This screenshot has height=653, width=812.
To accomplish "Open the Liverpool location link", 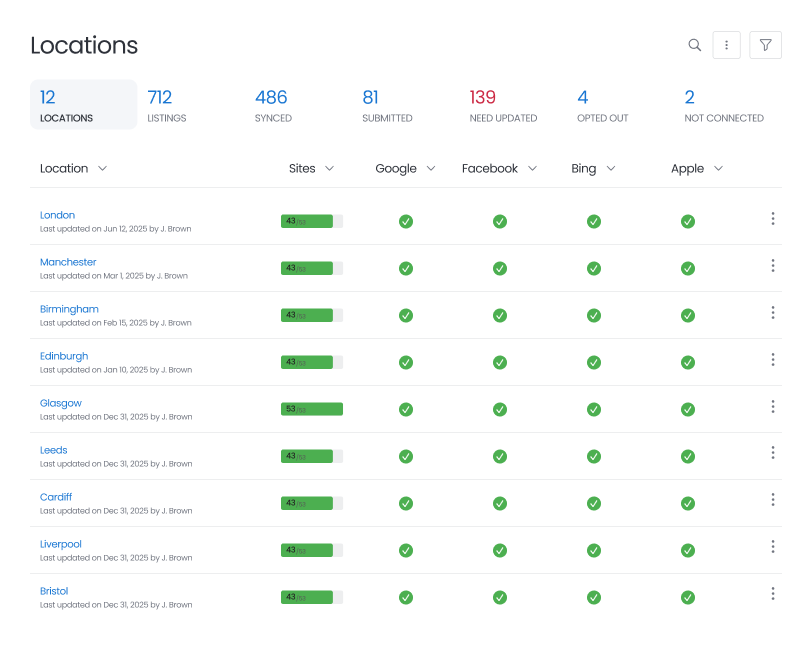I will (x=61, y=544).
